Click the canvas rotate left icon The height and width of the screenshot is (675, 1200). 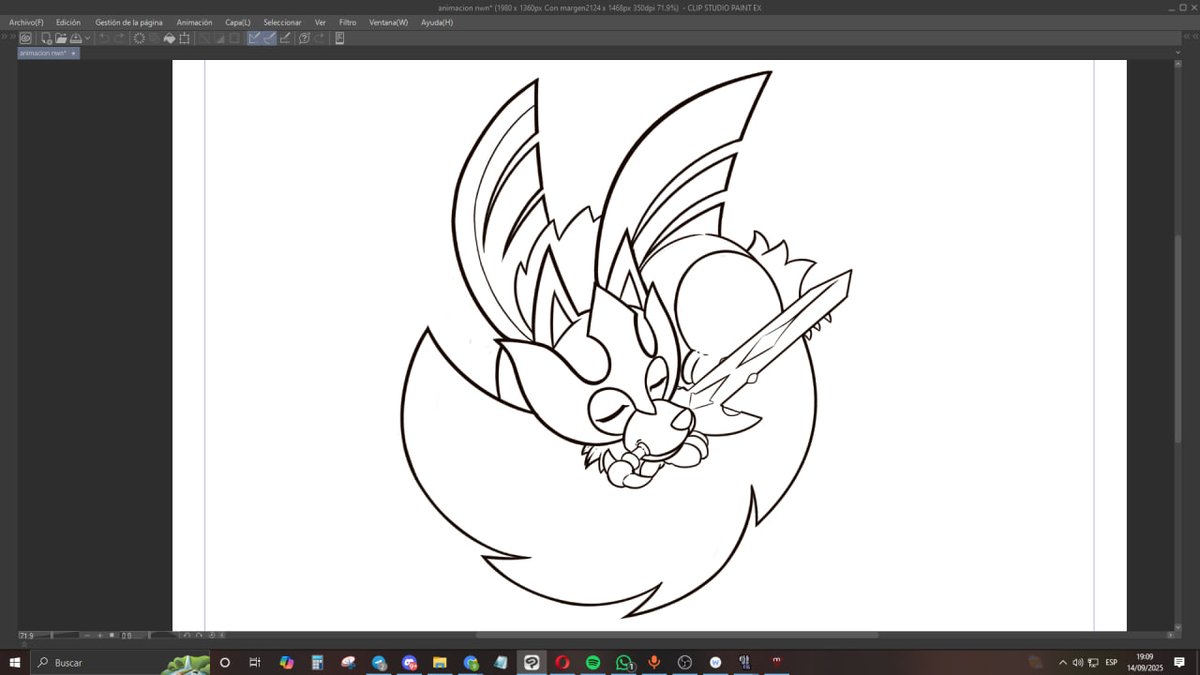[x=187, y=636]
